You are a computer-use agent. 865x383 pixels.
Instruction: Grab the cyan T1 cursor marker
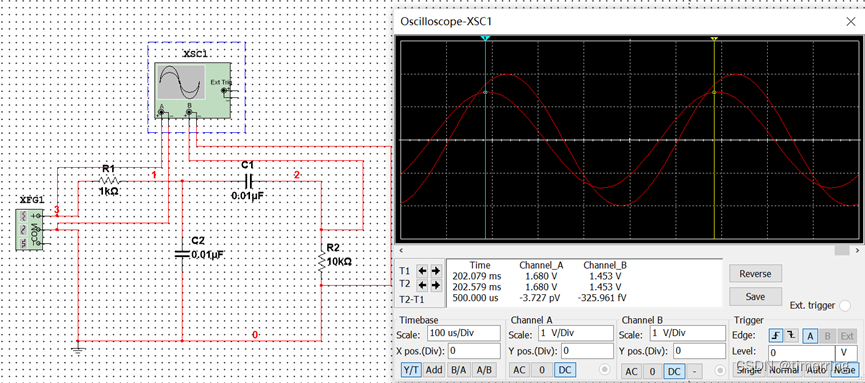coord(485,38)
